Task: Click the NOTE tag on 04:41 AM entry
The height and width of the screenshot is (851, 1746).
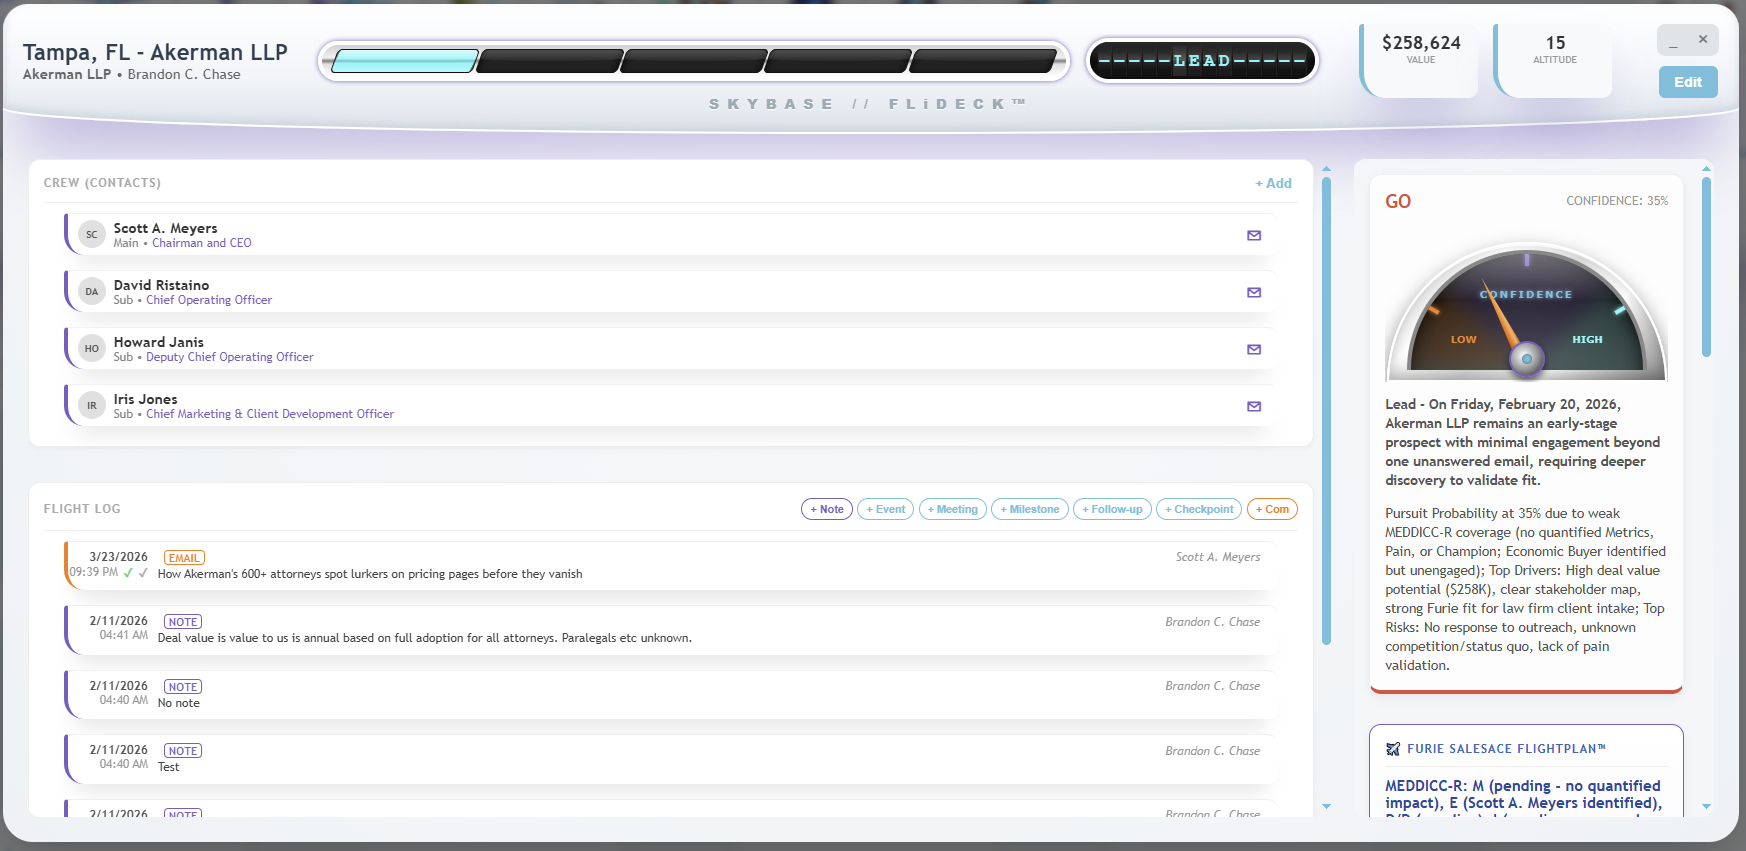Action: point(183,622)
